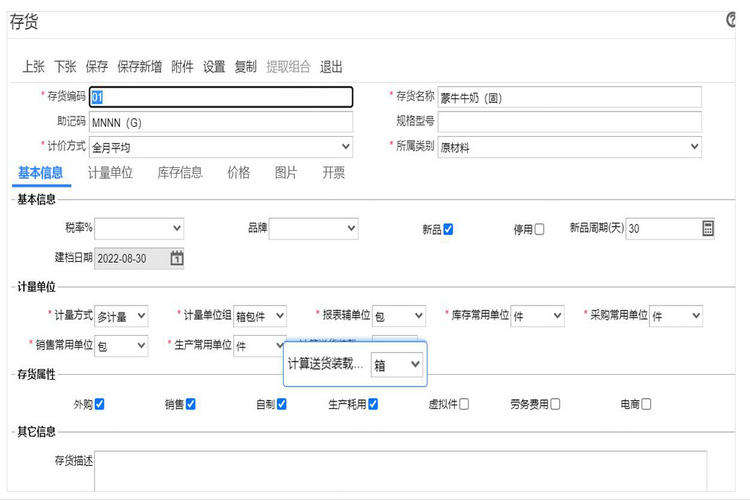The width and height of the screenshot is (750, 500).
Task: Click the help question mark icon
Action: [744, 21]
